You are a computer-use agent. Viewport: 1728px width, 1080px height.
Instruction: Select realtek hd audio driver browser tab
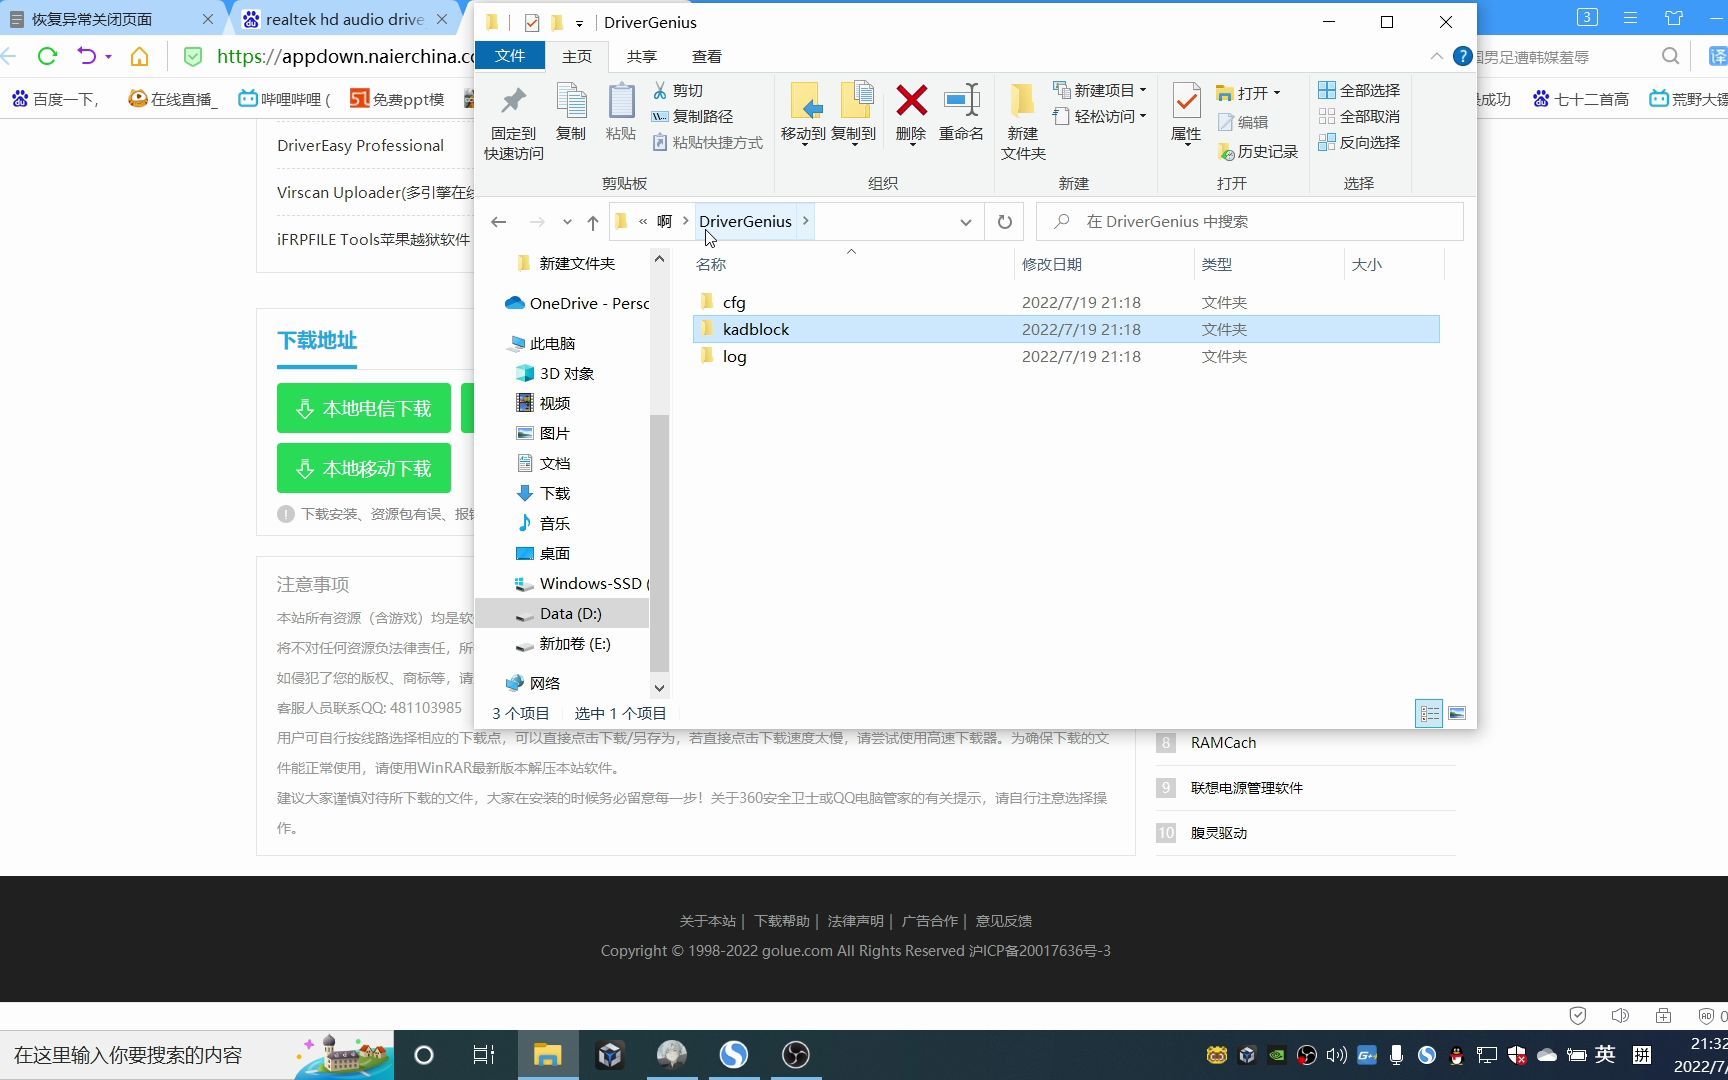345,19
